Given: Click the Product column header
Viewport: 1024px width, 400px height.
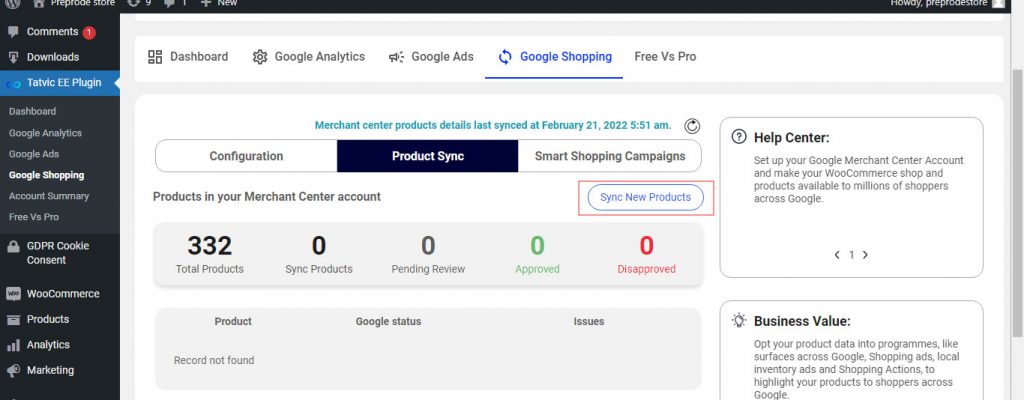Looking at the screenshot, I should click(x=233, y=322).
